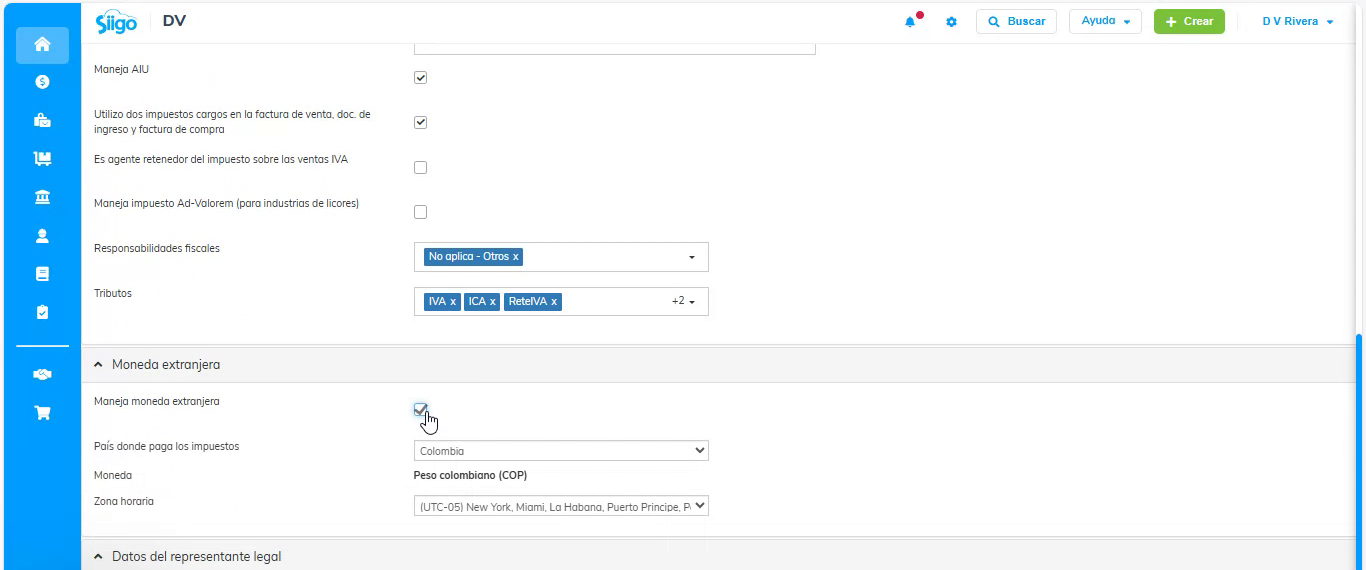Image resolution: width=1366 pixels, height=570 pixels.
Task: Open the shopping cart icon in sidebar
Action: coord(42,412)
